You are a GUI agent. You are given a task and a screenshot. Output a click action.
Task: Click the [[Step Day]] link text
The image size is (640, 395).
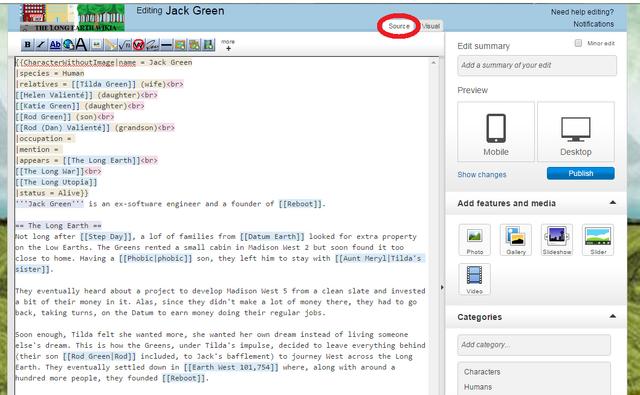106,237
